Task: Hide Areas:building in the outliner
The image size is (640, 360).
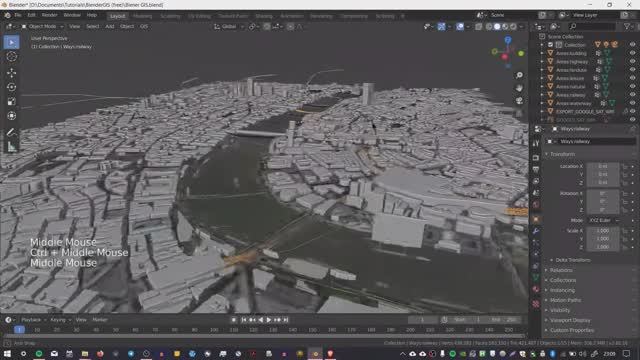Action: point(632,53)
